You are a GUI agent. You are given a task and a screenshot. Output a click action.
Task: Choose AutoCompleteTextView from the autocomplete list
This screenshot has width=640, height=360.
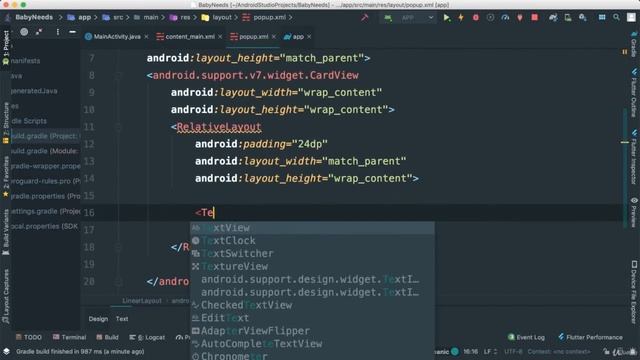click(312, 344)
